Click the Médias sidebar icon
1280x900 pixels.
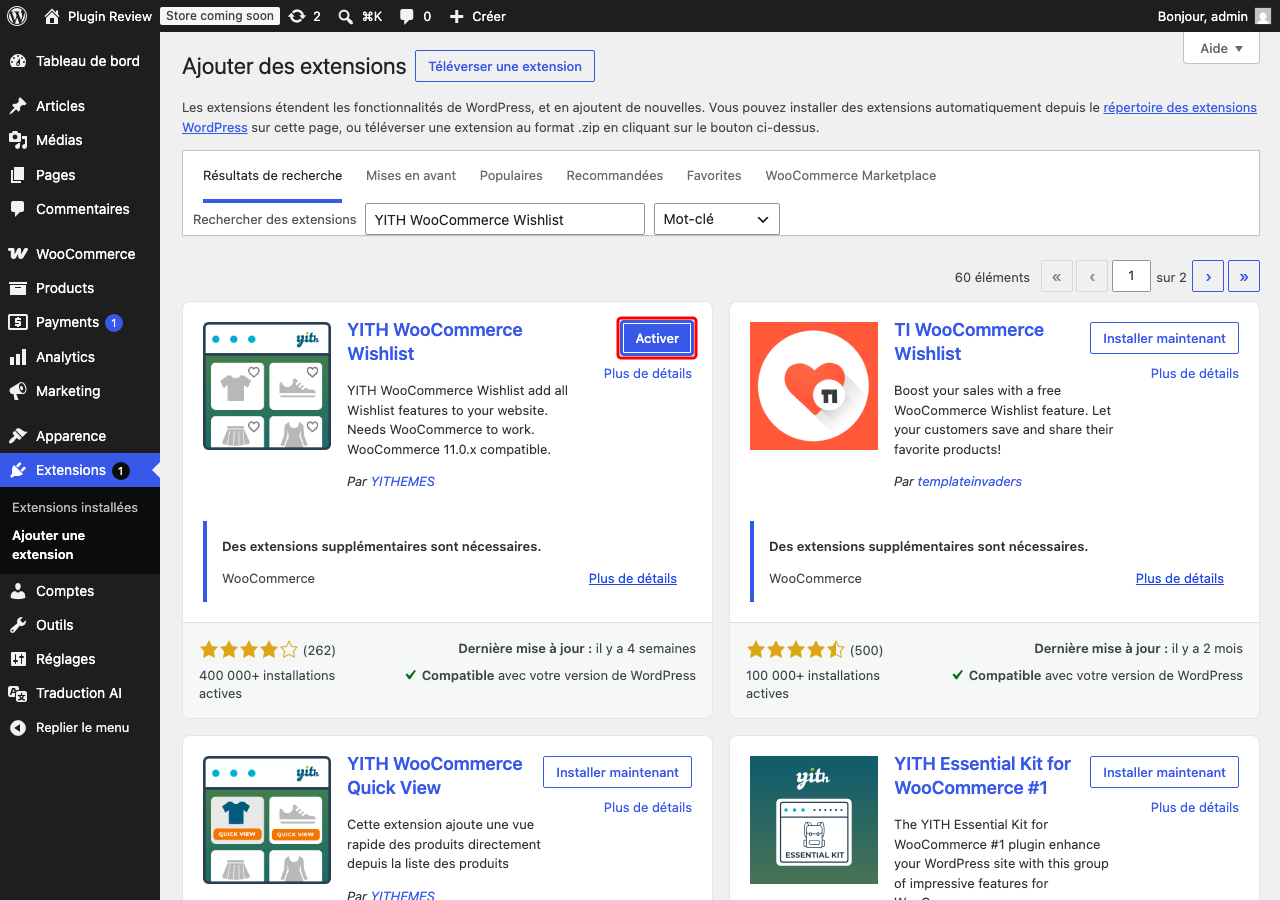tap(18, 140)
